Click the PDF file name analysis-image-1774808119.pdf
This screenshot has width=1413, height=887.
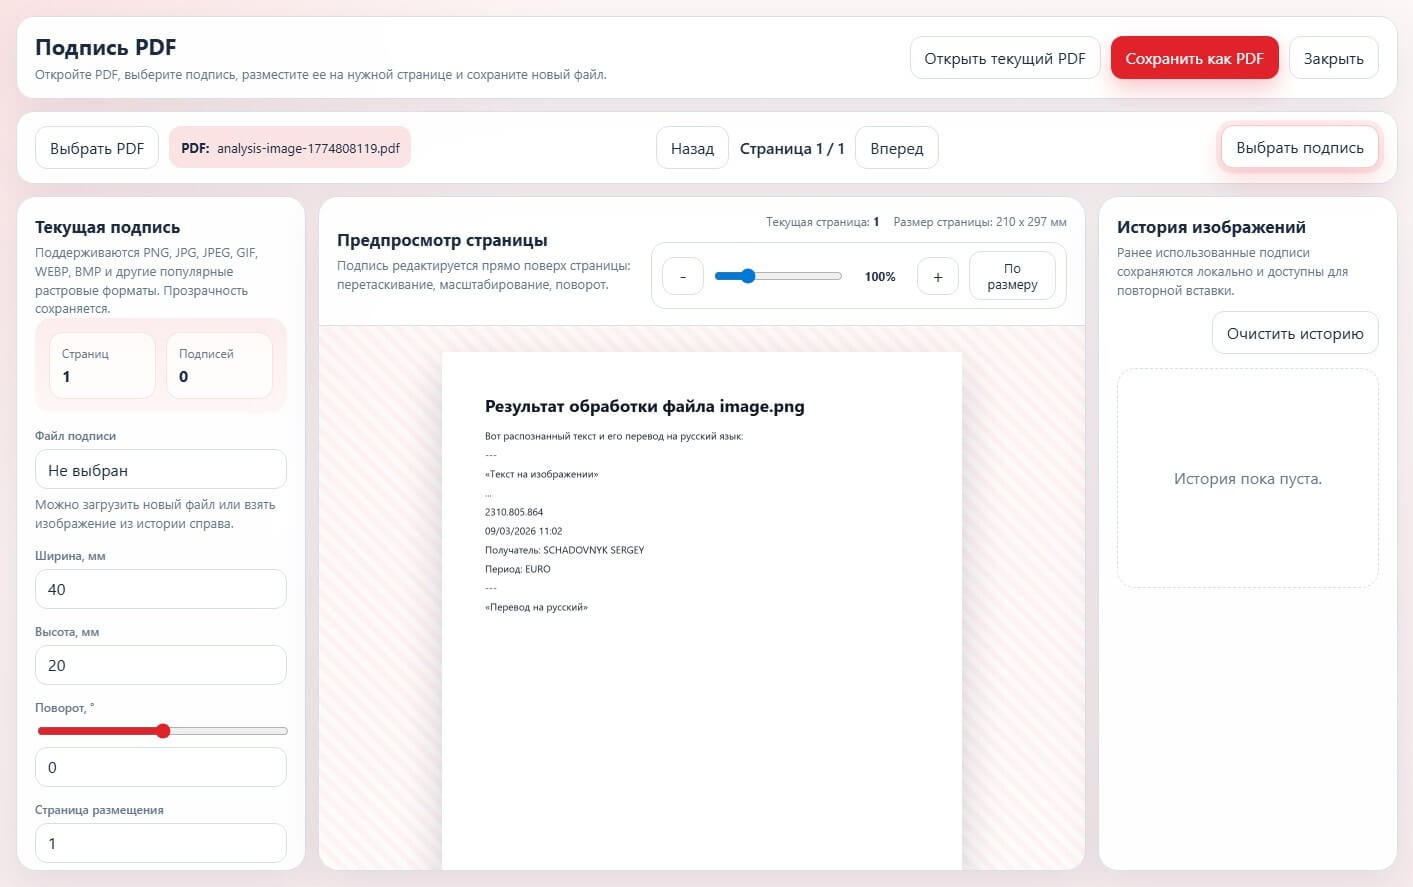308,148
